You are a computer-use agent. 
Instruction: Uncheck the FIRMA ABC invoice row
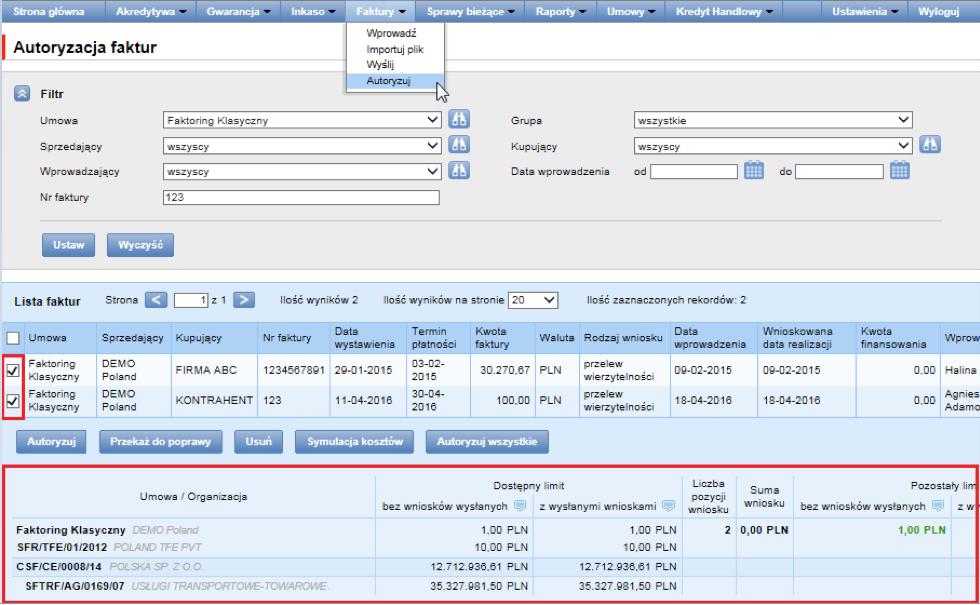(x=12, y=370)
